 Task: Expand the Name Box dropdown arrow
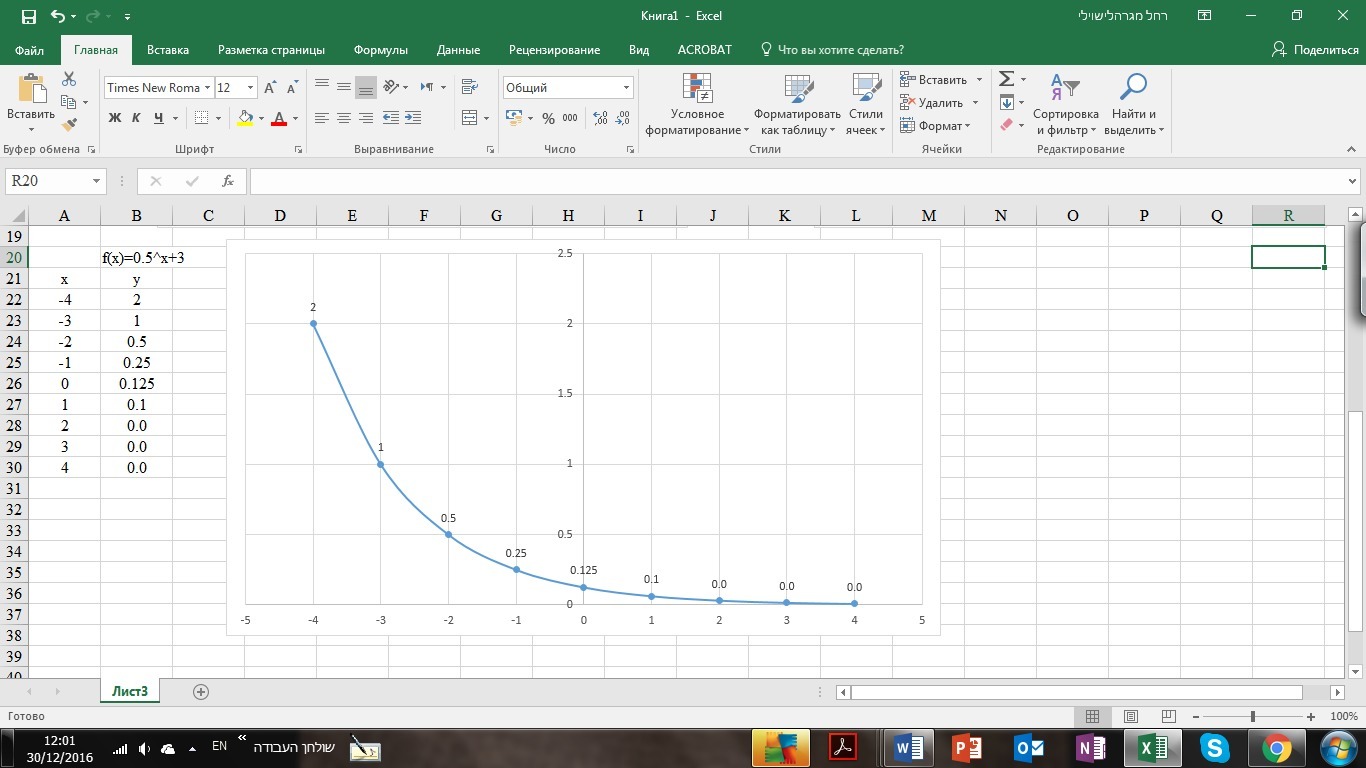97,181
